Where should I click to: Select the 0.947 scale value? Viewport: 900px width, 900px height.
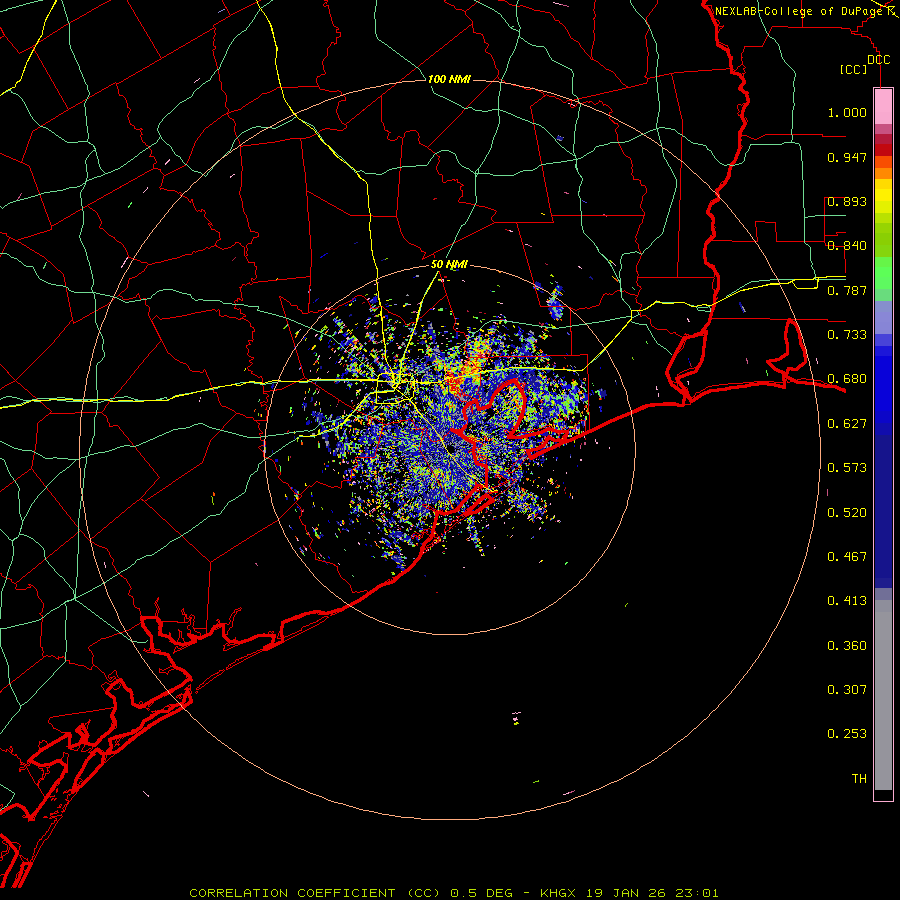click(x=847, y=157)
